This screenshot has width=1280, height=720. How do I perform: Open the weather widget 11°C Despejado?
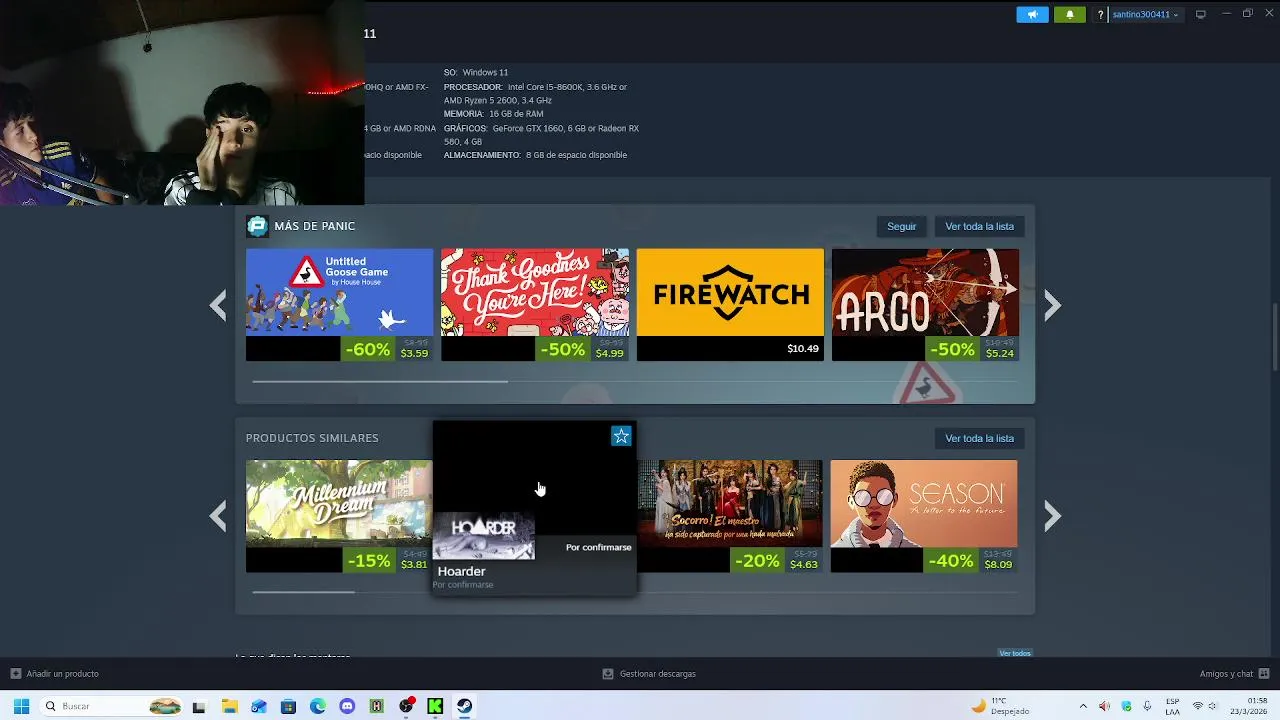[1000, 706]
